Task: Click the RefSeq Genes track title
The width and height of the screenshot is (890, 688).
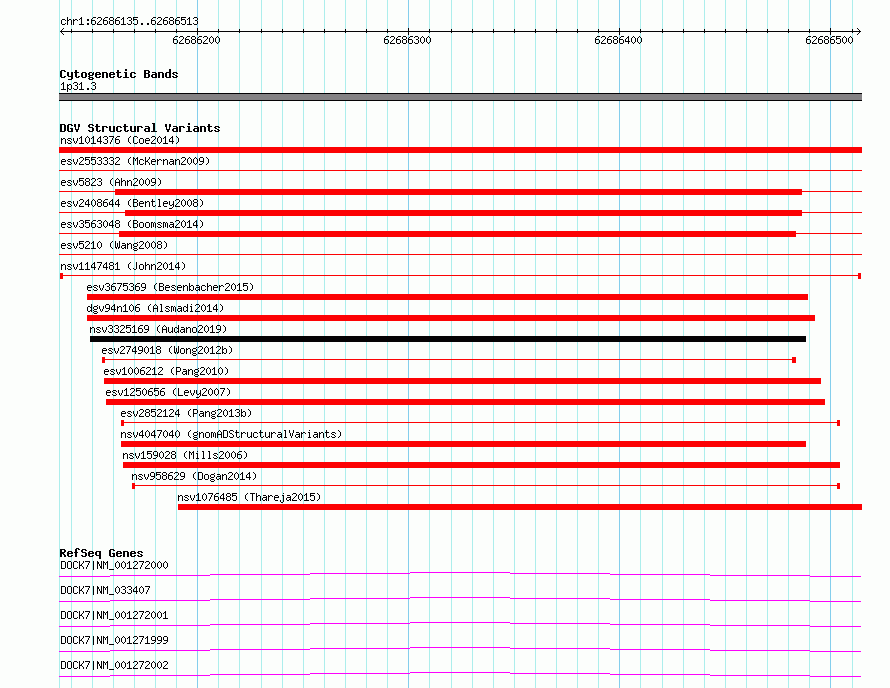Action: click(101, 553)
